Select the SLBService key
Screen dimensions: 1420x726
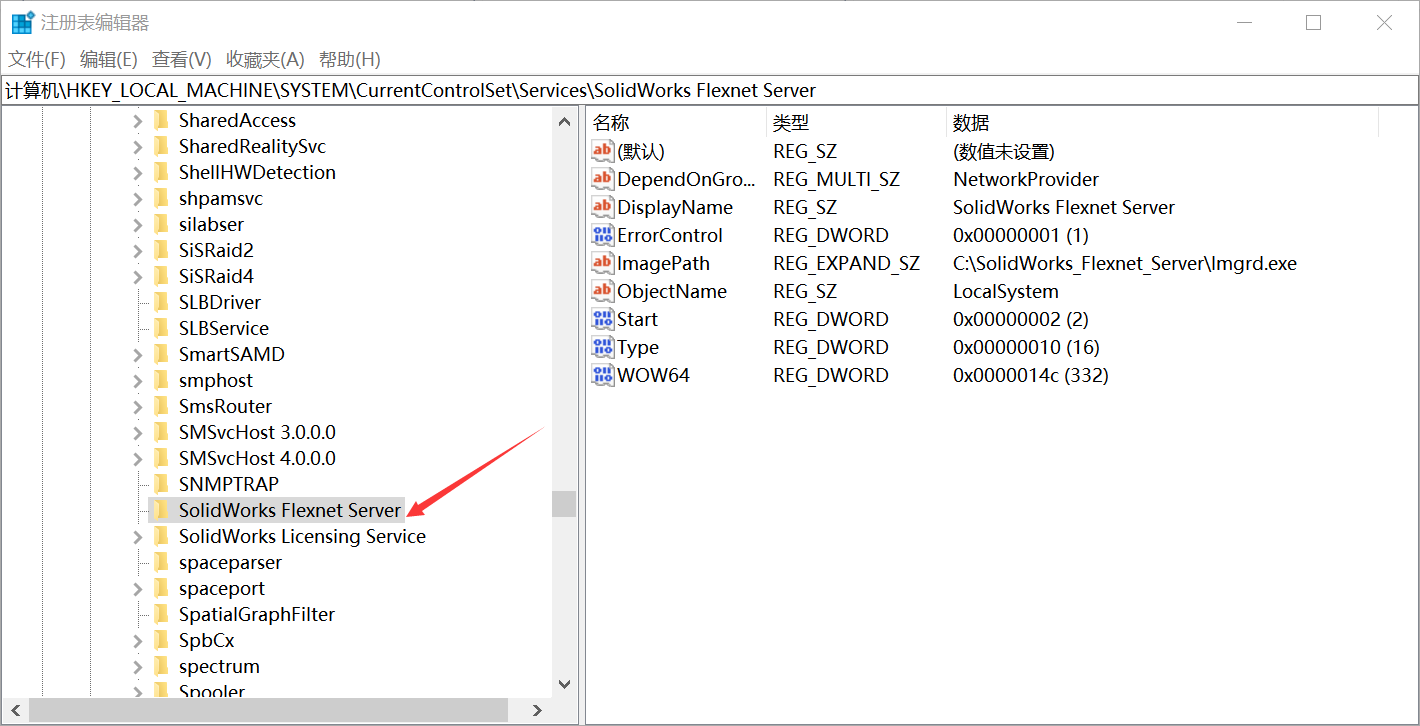click(x=224, y=329)
